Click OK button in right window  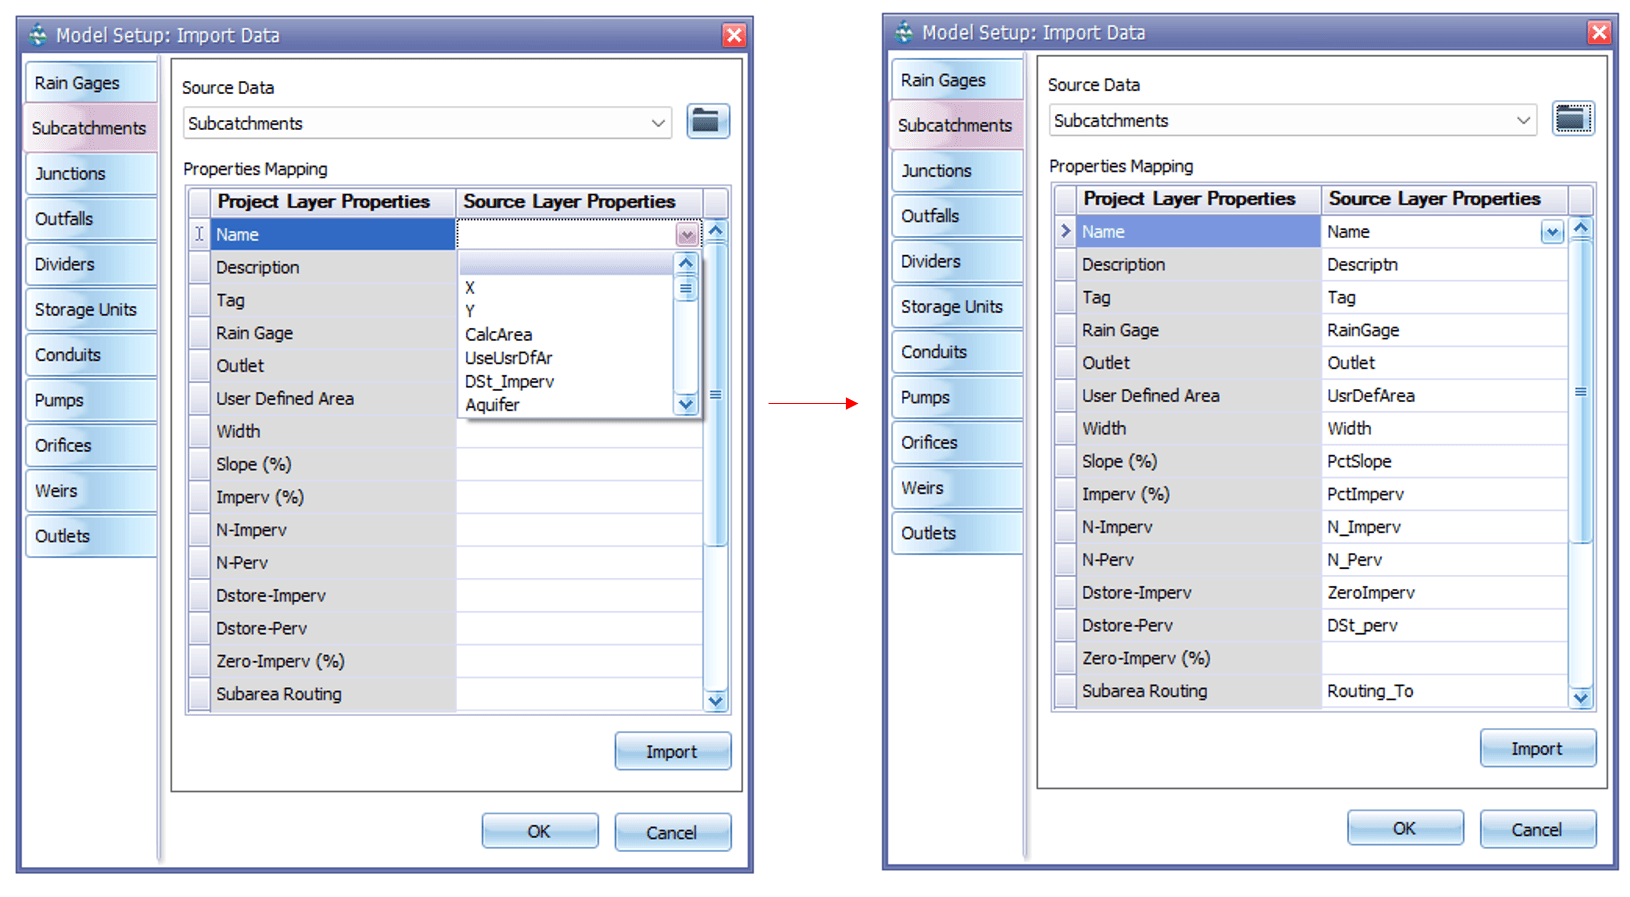pos(1405,828)
